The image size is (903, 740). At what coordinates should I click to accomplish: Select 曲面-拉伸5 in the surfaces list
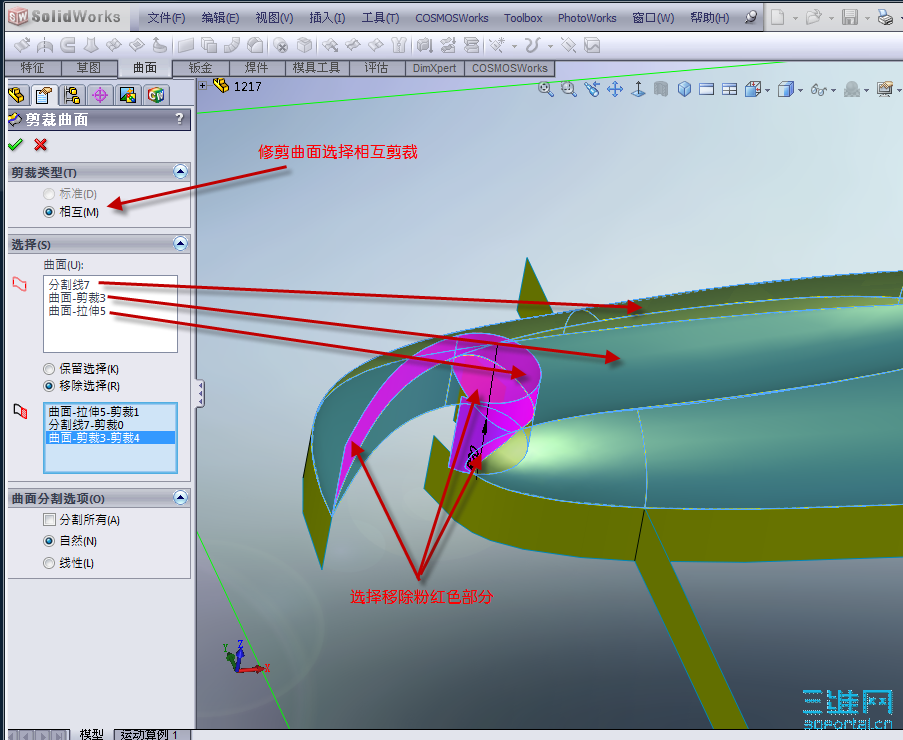[77, 311]
